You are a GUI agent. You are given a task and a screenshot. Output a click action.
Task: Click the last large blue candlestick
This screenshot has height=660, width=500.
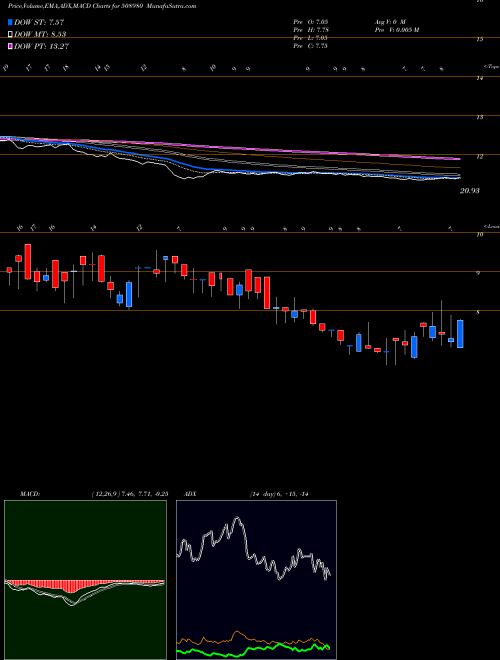(x=460, y=334)
